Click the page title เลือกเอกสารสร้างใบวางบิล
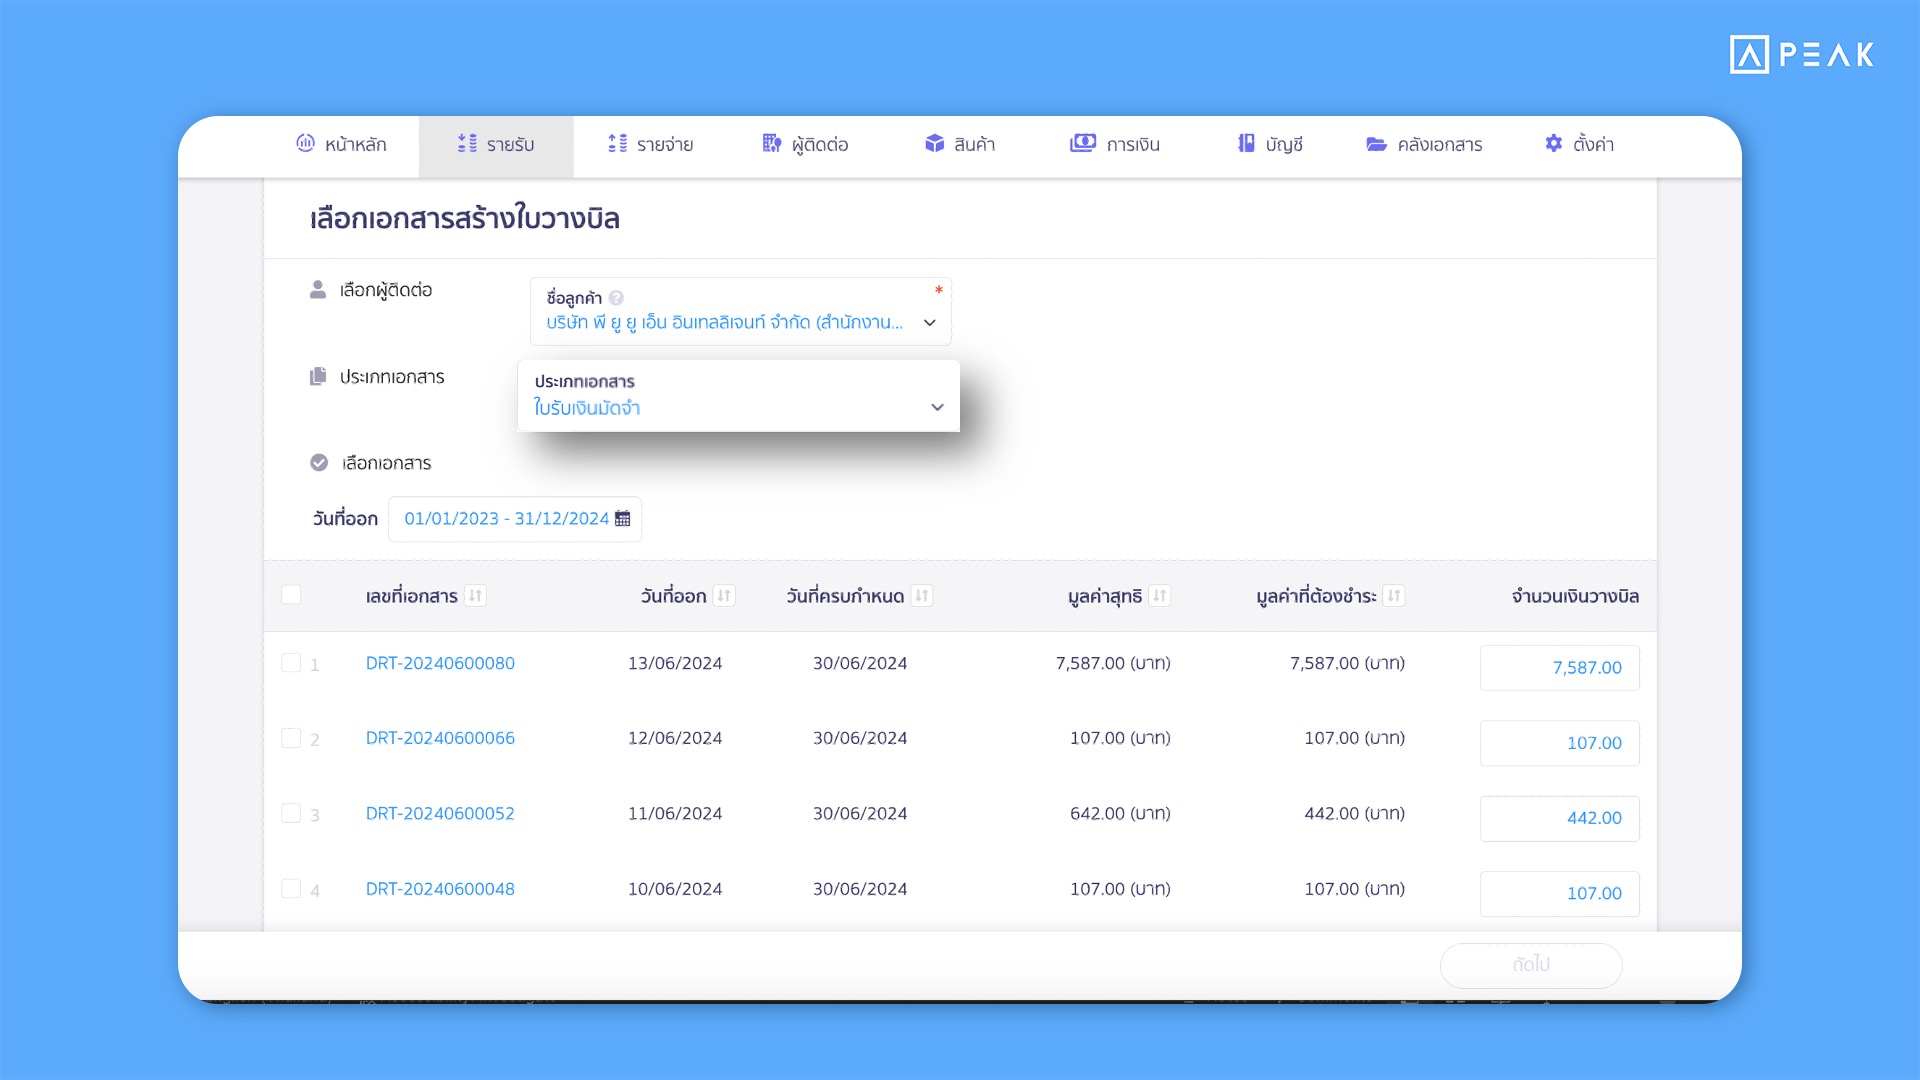1920x1080 pixels. click(x=465, y=218)
